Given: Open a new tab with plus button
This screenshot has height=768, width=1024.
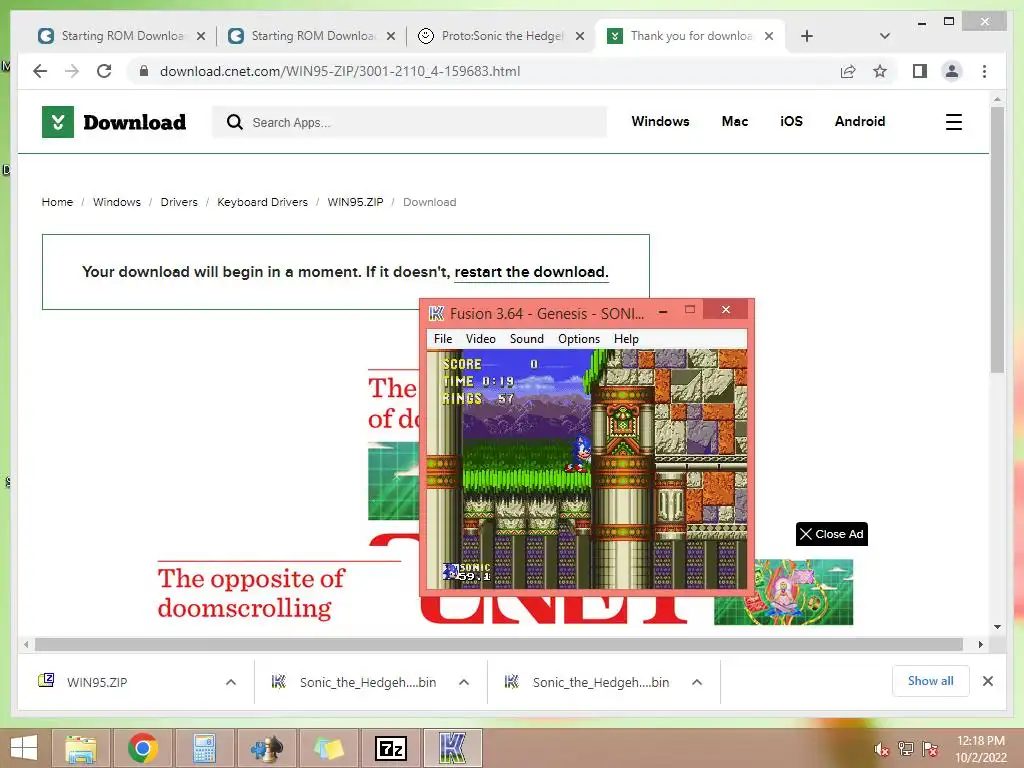Looking at the screenshot, I should 807,36.
